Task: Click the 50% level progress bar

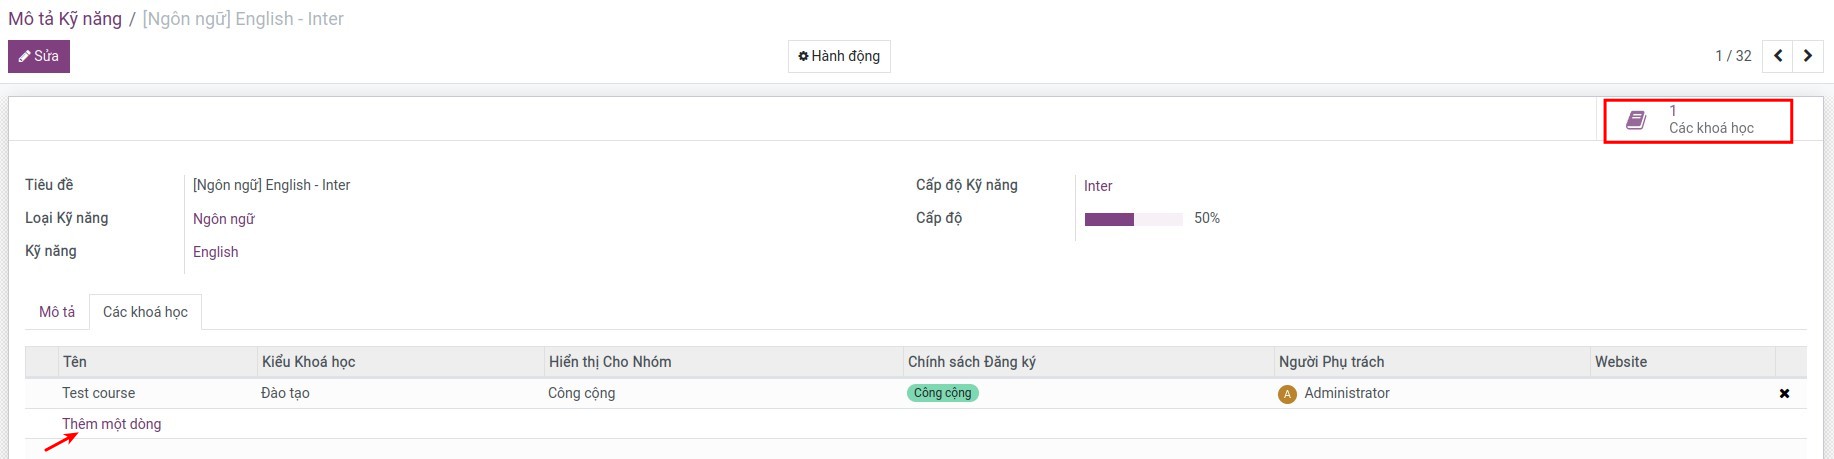Action: coord(1133,219)
